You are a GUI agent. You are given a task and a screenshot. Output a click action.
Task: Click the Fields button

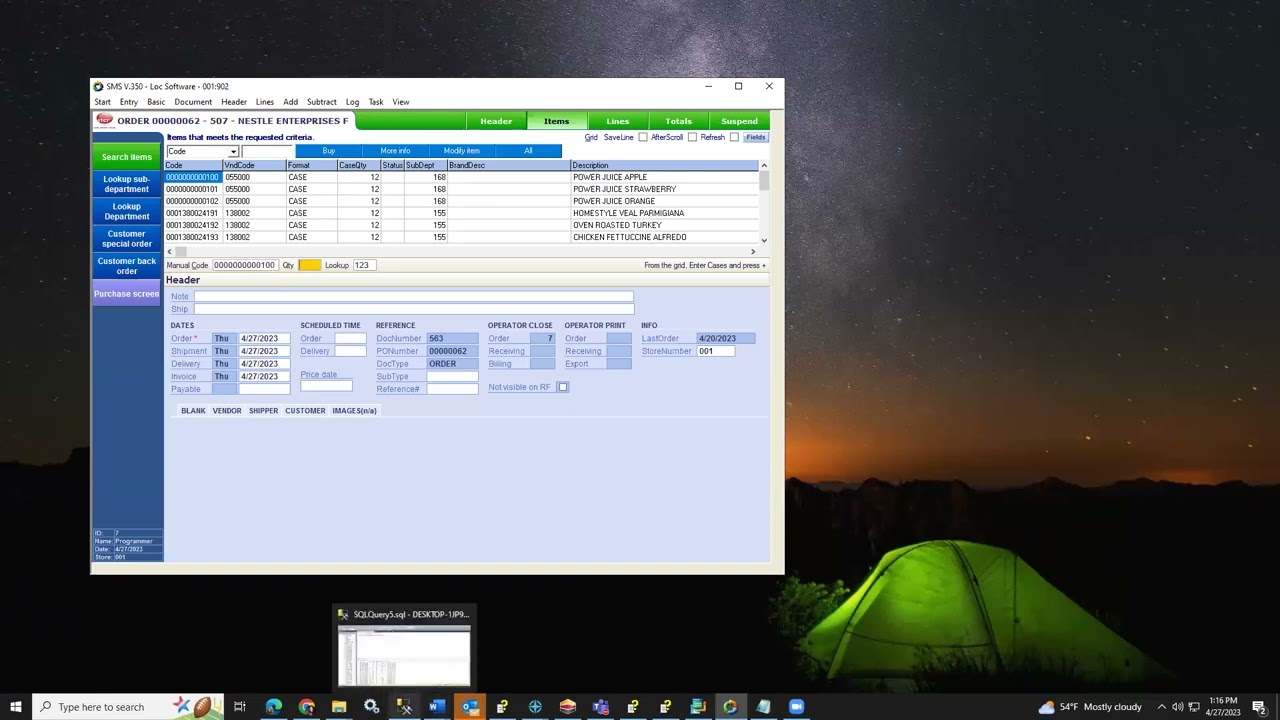[x=755, y=137]
